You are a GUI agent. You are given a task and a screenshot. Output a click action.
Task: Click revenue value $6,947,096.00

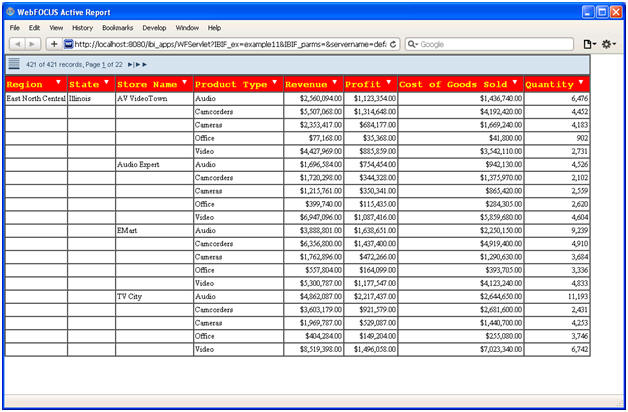tap(321, 217)
